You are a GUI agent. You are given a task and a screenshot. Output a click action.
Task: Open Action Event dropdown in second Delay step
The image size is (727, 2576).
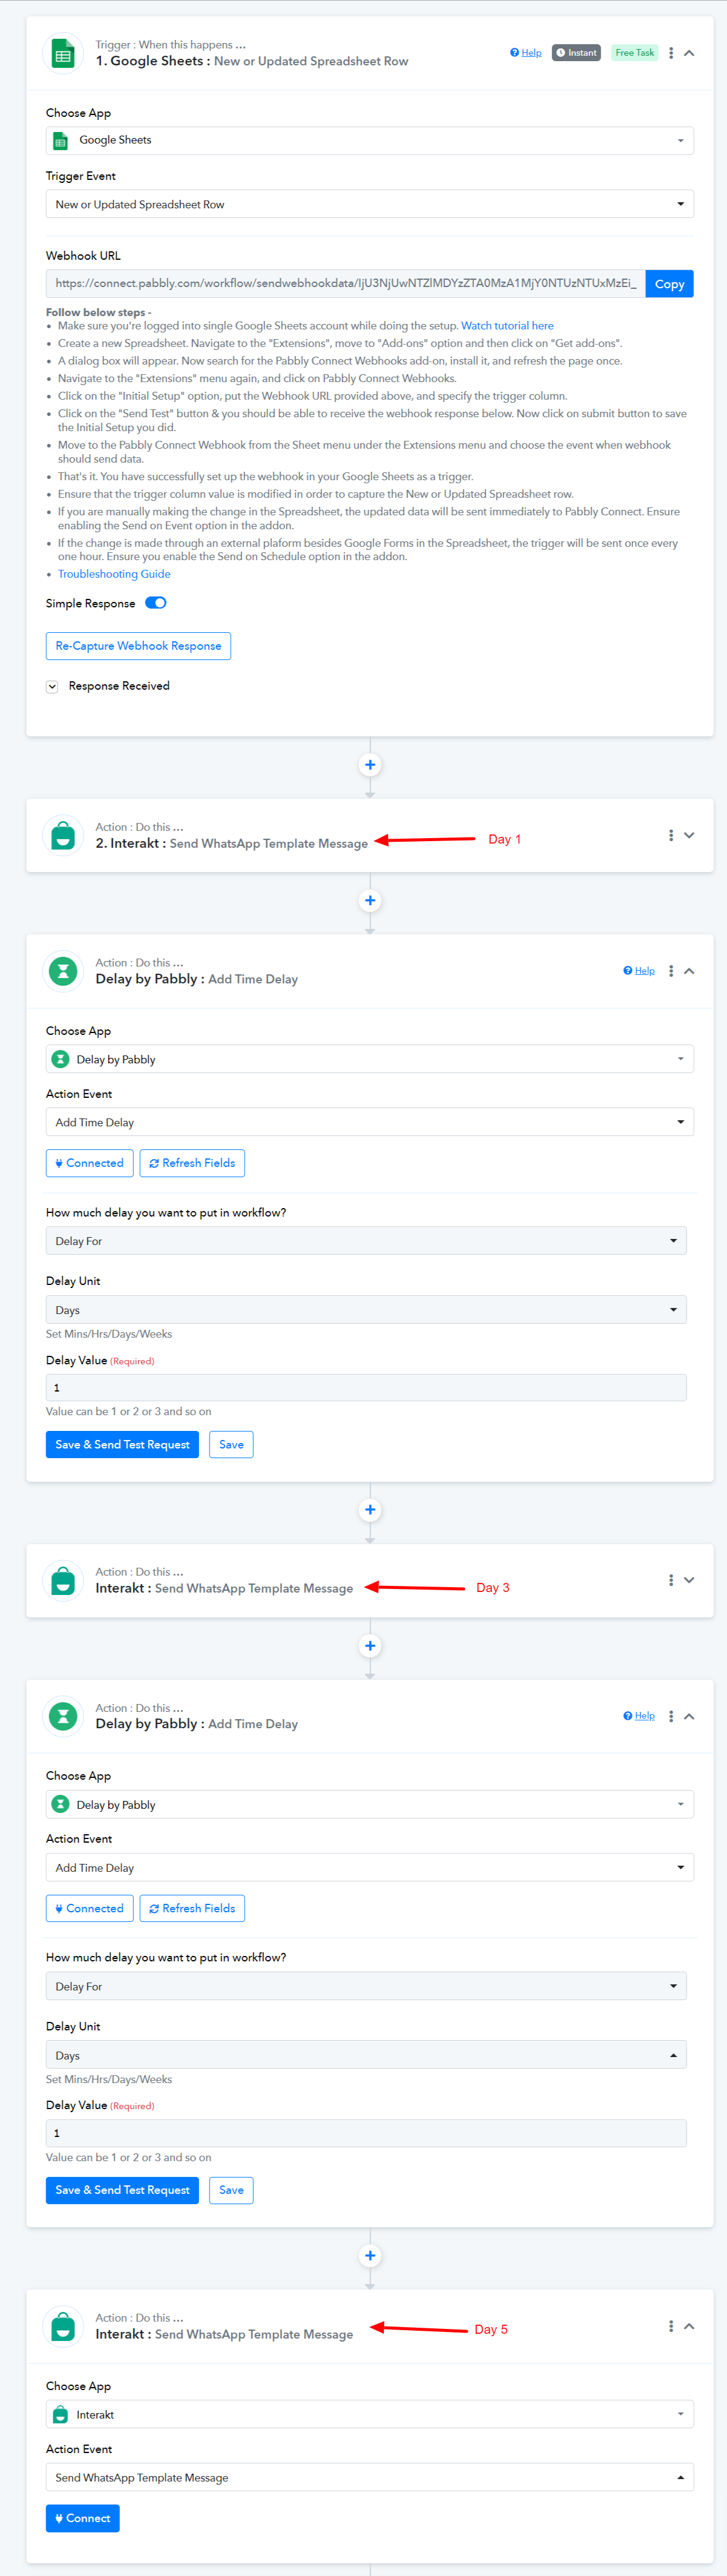(369, 1868)
